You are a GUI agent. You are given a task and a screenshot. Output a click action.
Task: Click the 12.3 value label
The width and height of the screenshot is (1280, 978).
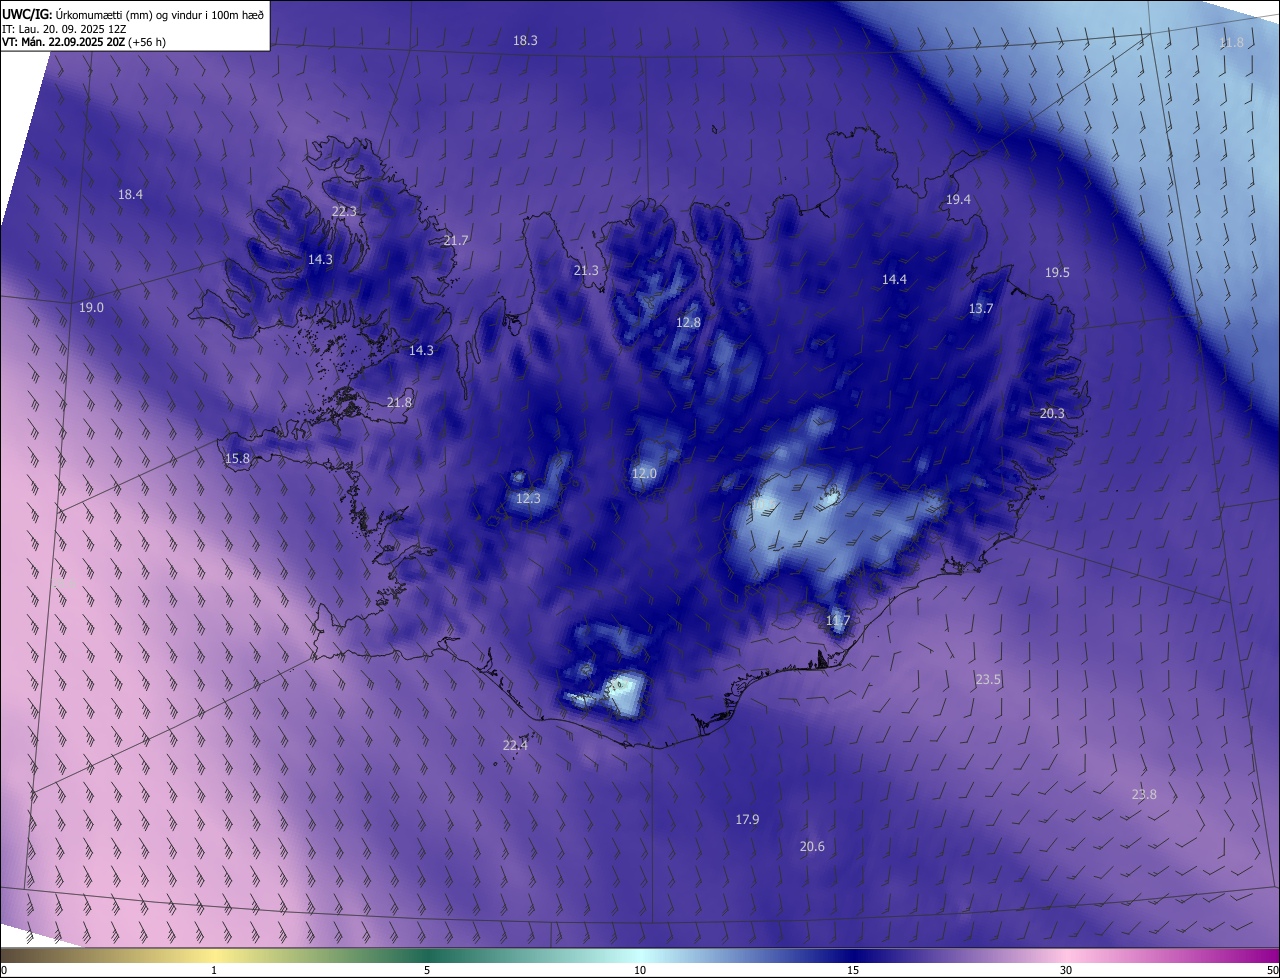pyautogui.click(x=528, y=499)
